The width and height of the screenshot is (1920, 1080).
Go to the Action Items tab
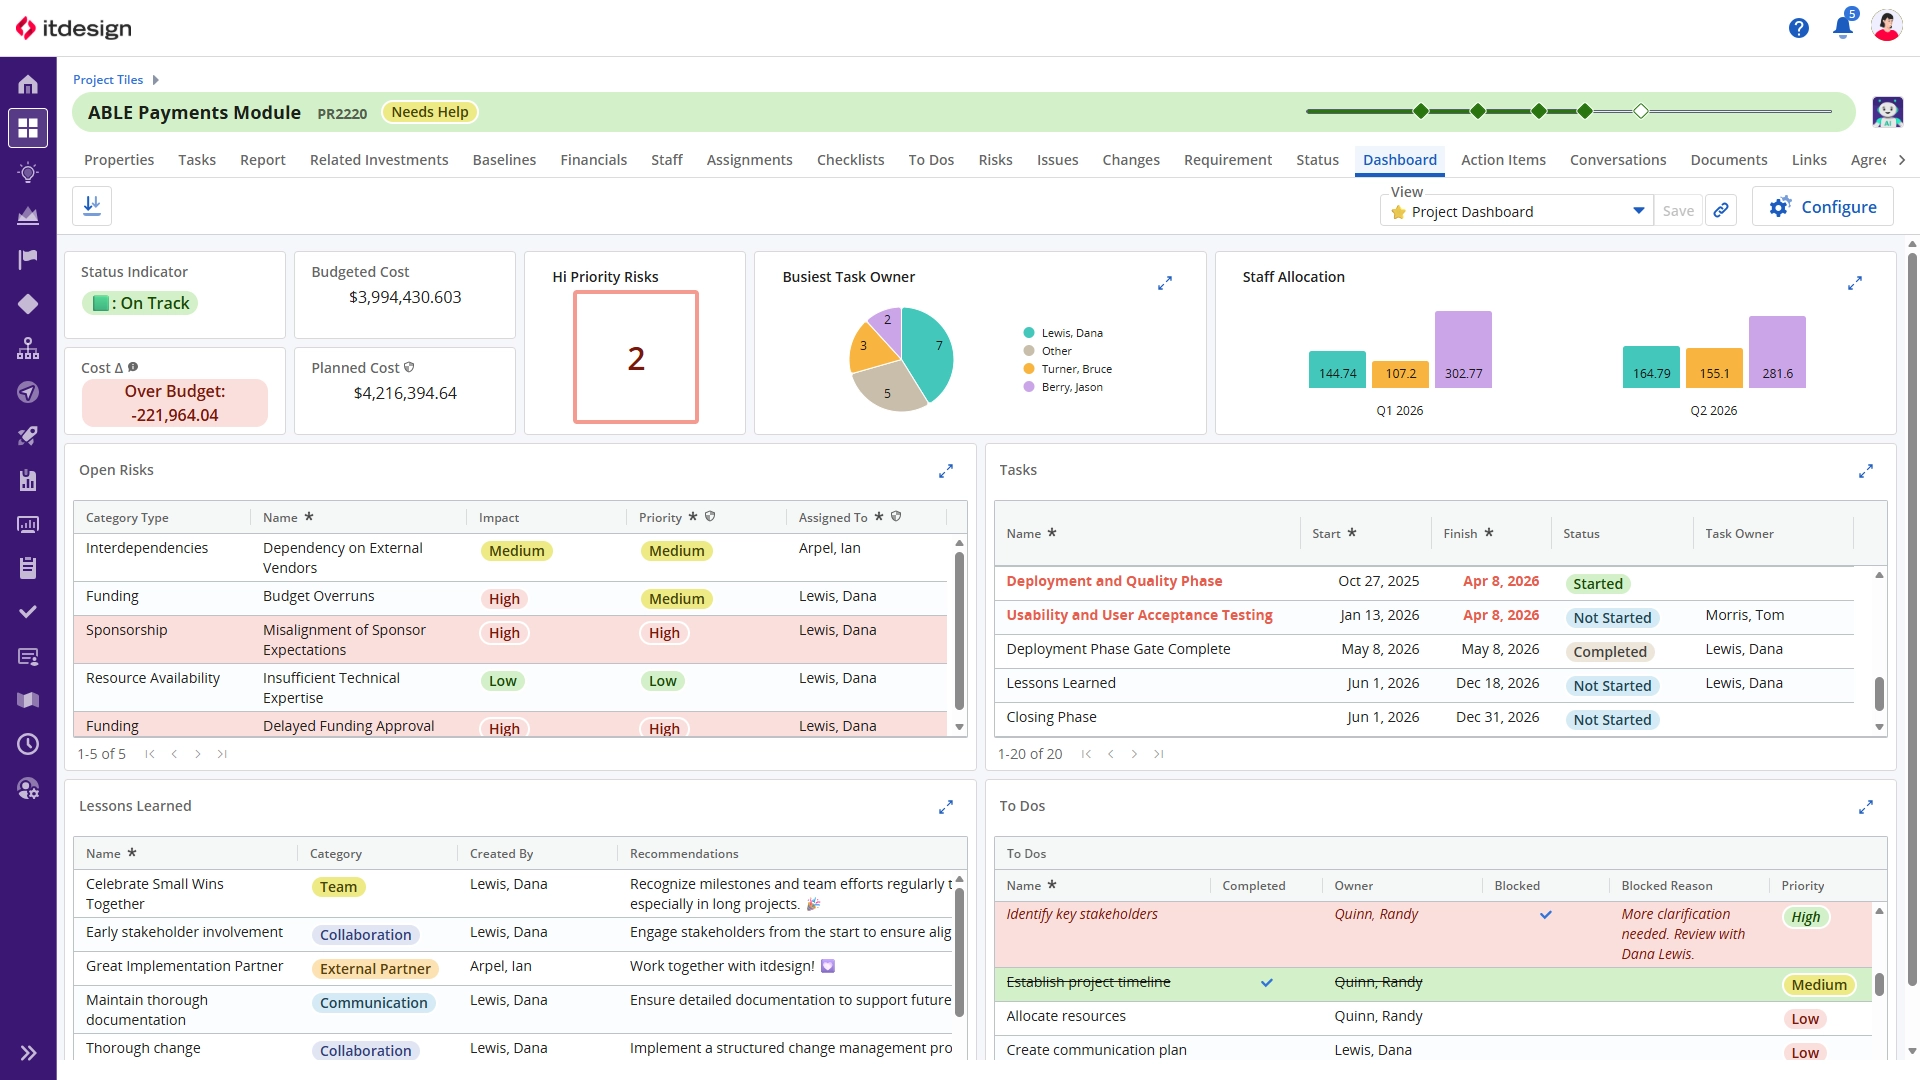pos(1503,160)
